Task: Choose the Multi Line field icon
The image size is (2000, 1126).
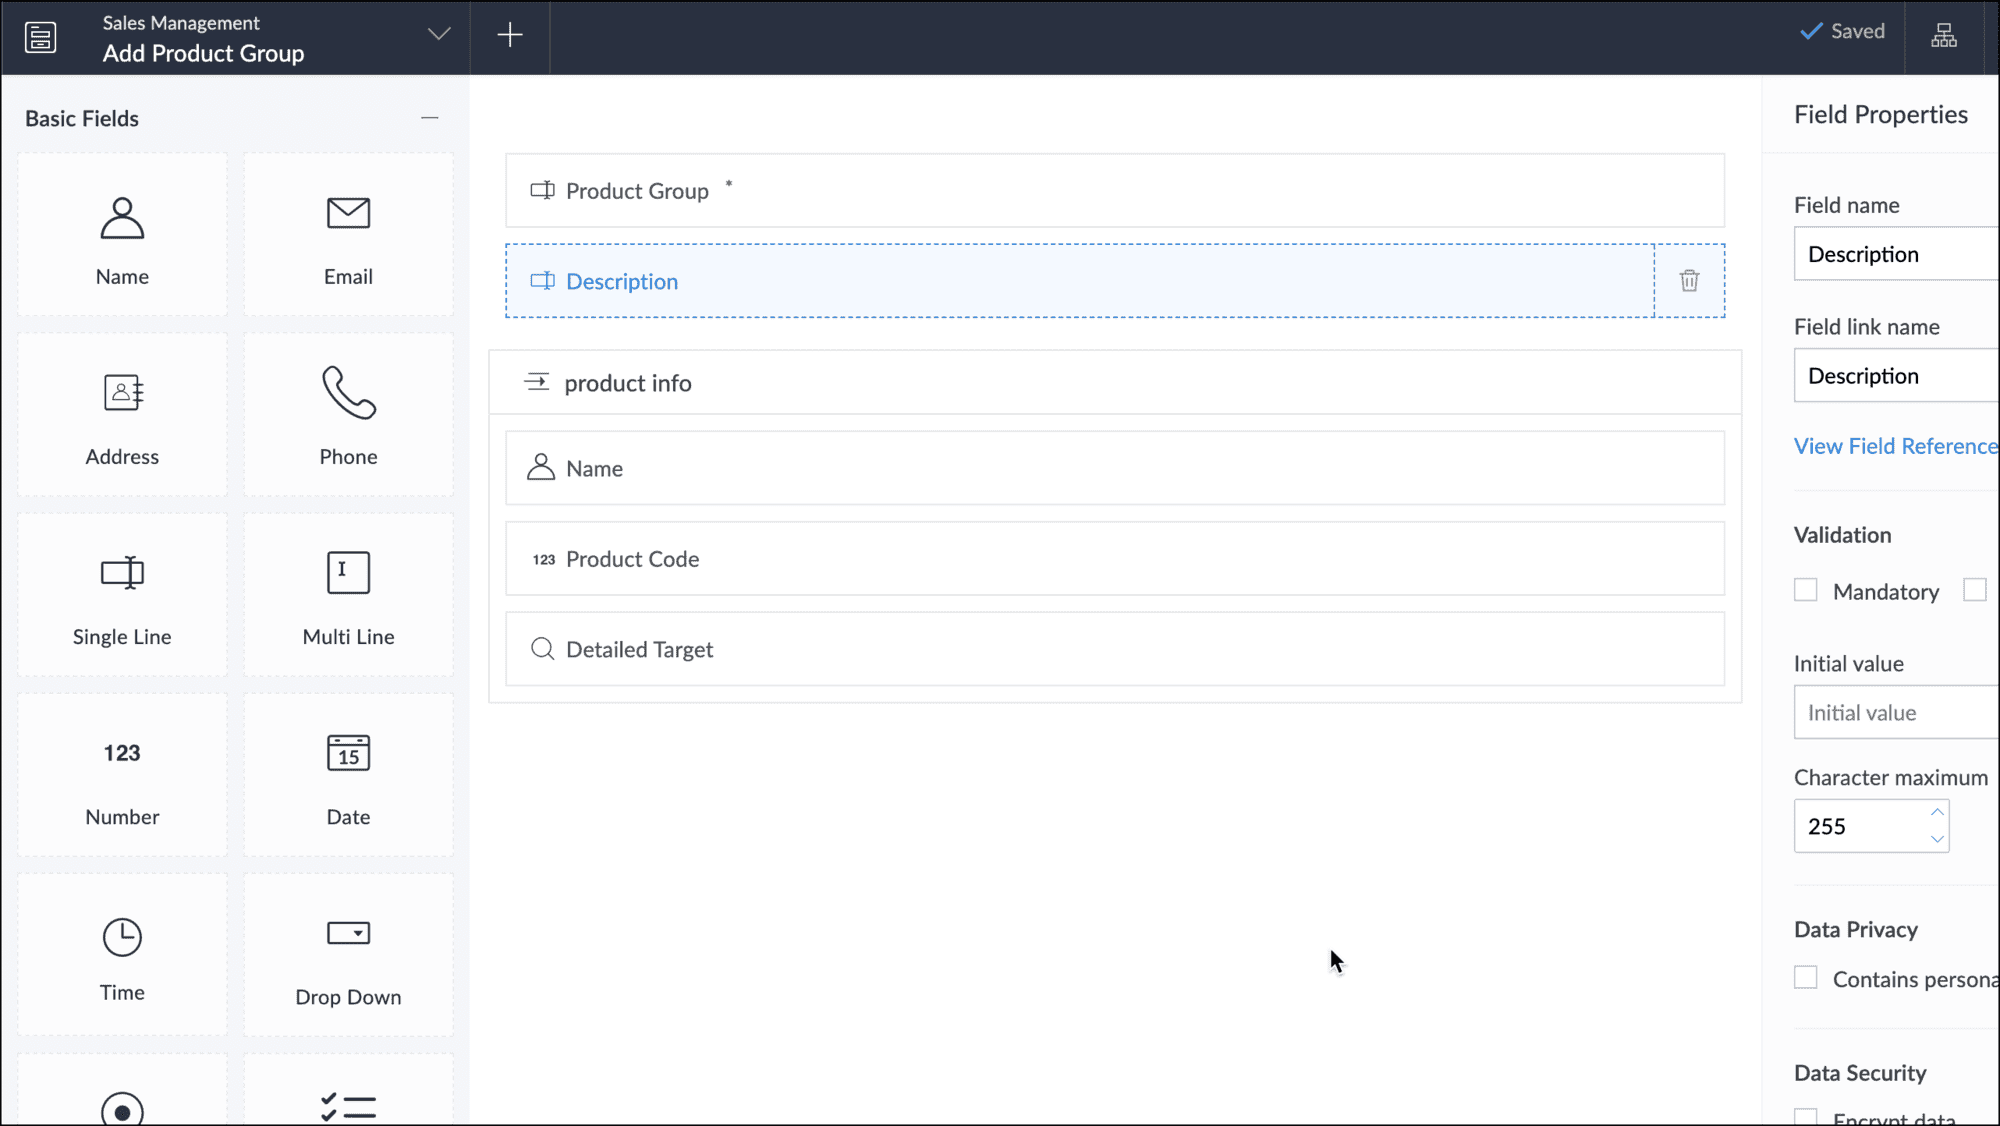Action: (348, 573)
